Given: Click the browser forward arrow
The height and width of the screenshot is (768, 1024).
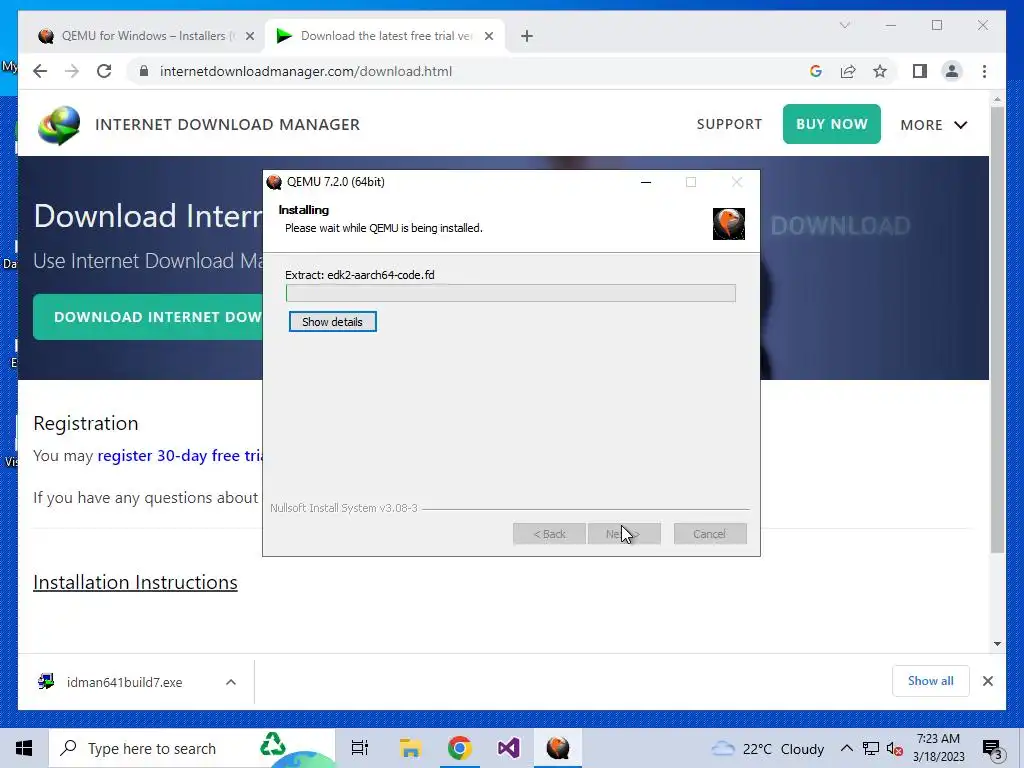Looking at the screenshot, I should click(x=72, y=71).
